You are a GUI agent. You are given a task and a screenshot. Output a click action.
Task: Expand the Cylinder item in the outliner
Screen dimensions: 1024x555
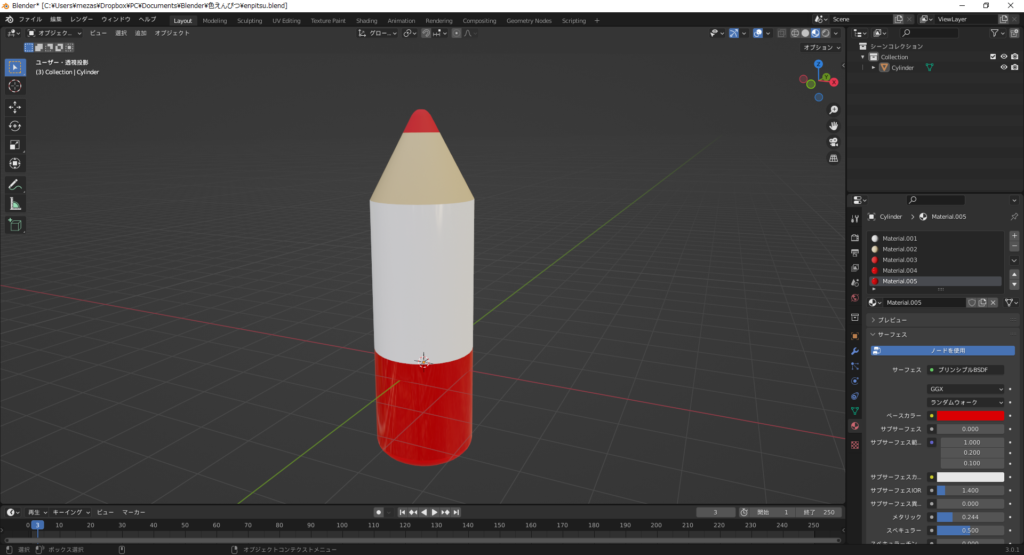tap(873, 68)
